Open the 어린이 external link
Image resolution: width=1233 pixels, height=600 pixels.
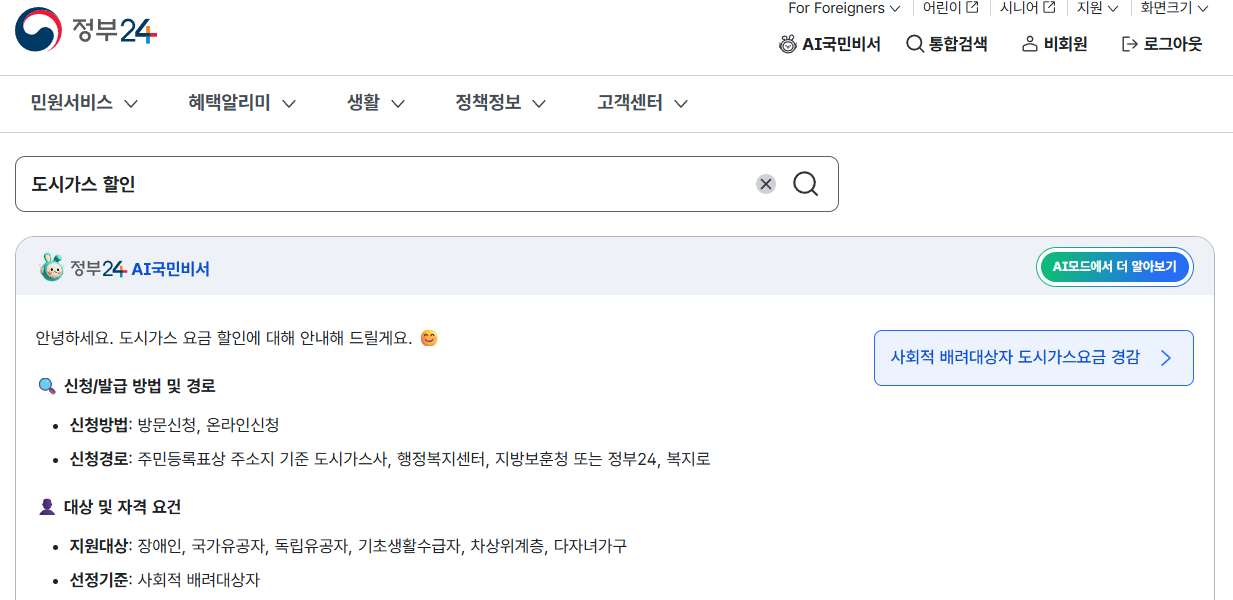(950, 8)
